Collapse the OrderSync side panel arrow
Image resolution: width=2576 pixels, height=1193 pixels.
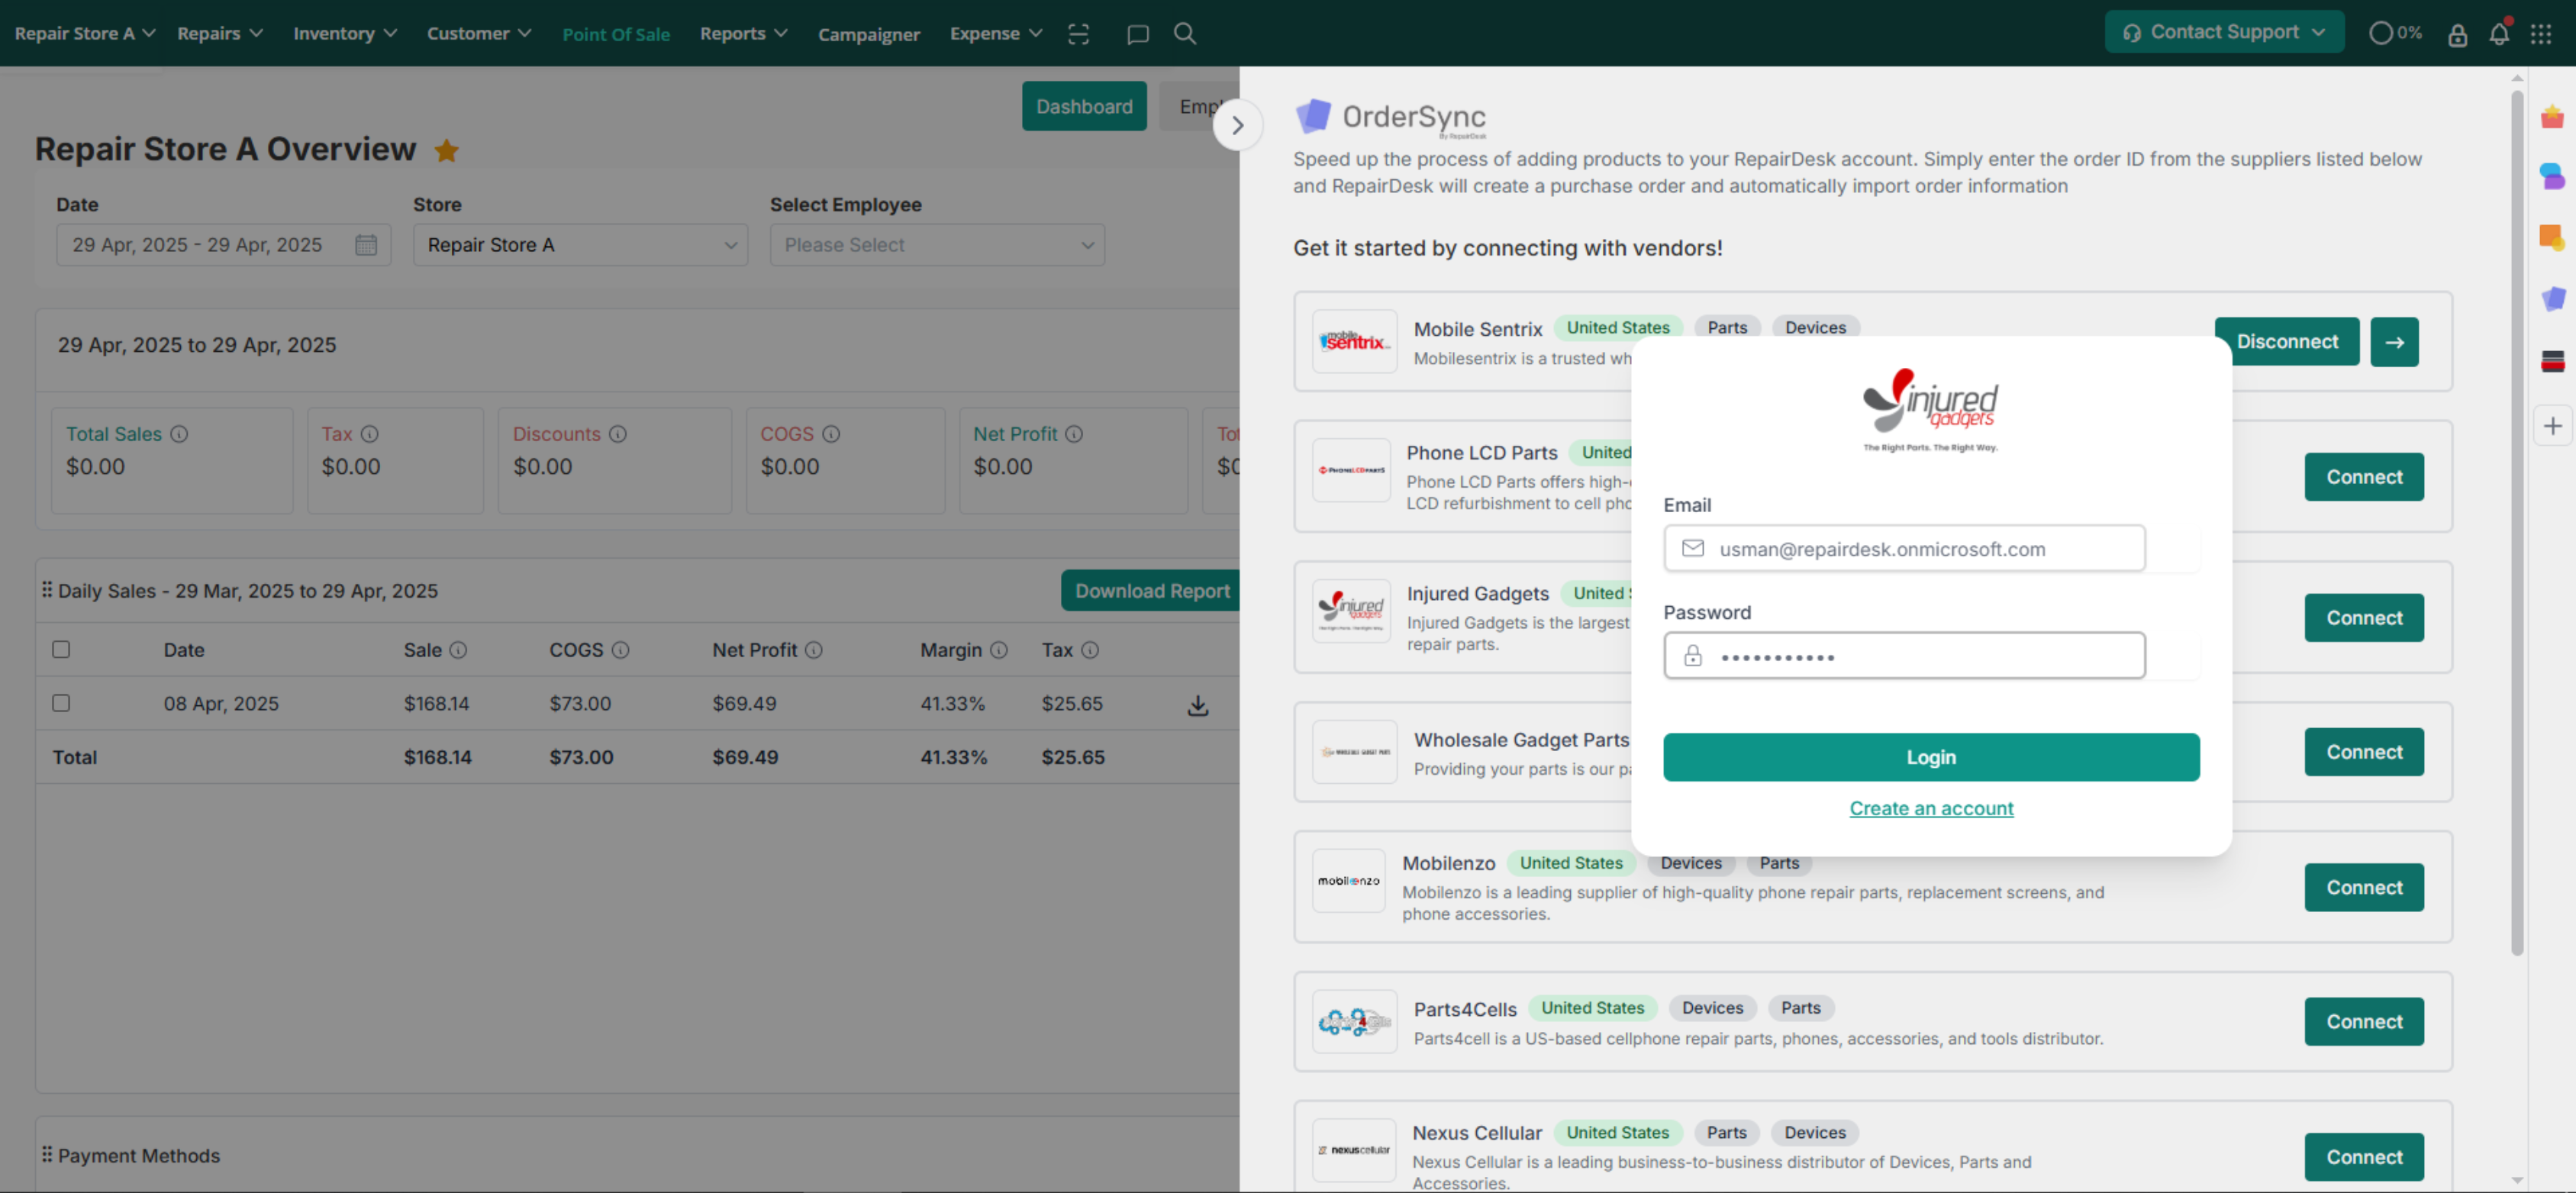pos(1238,125)
